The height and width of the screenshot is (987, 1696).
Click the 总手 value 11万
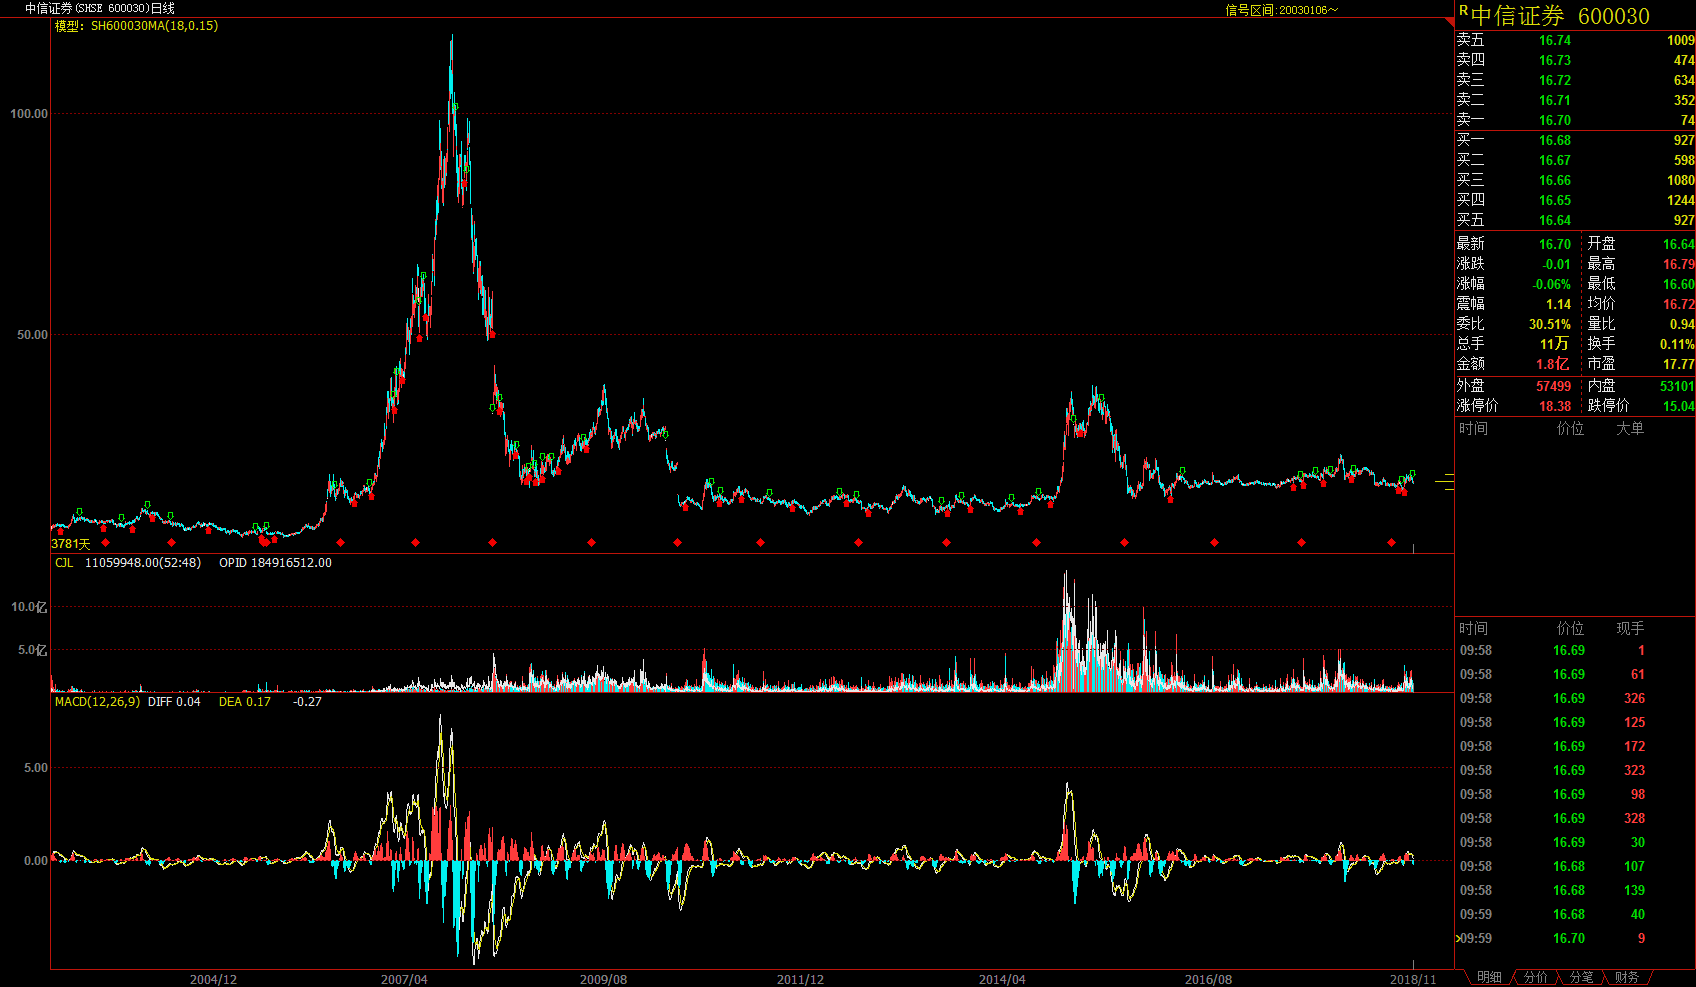click(1555, 344)
